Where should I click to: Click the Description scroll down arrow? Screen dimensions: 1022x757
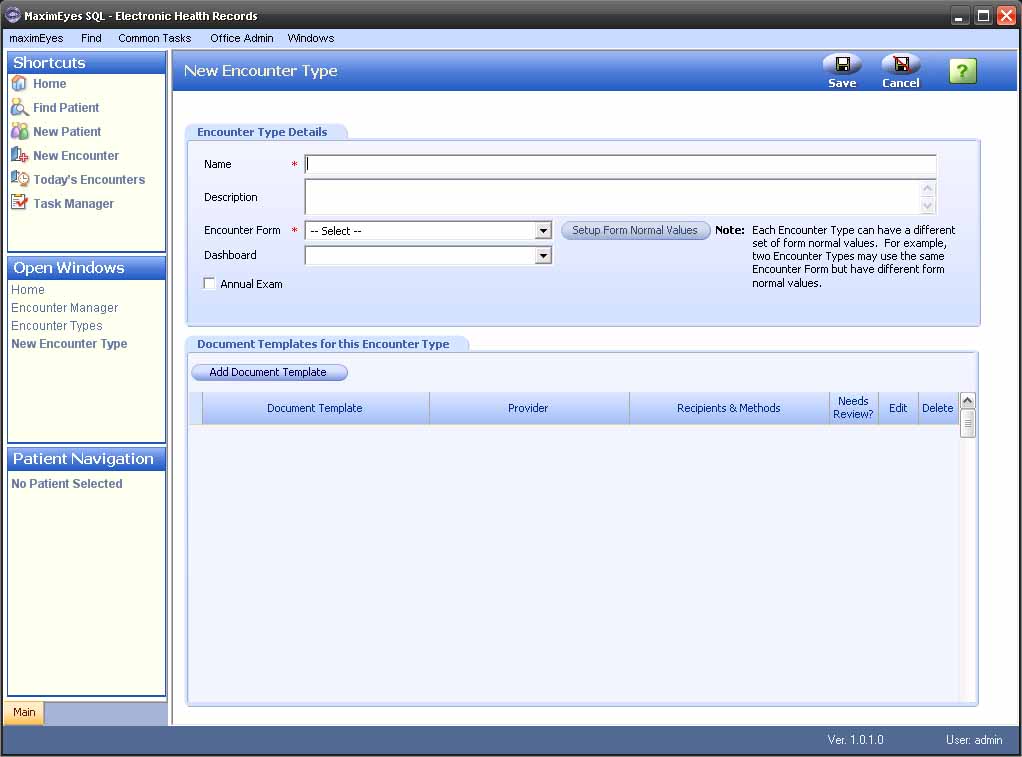click(x=928, y=206)
